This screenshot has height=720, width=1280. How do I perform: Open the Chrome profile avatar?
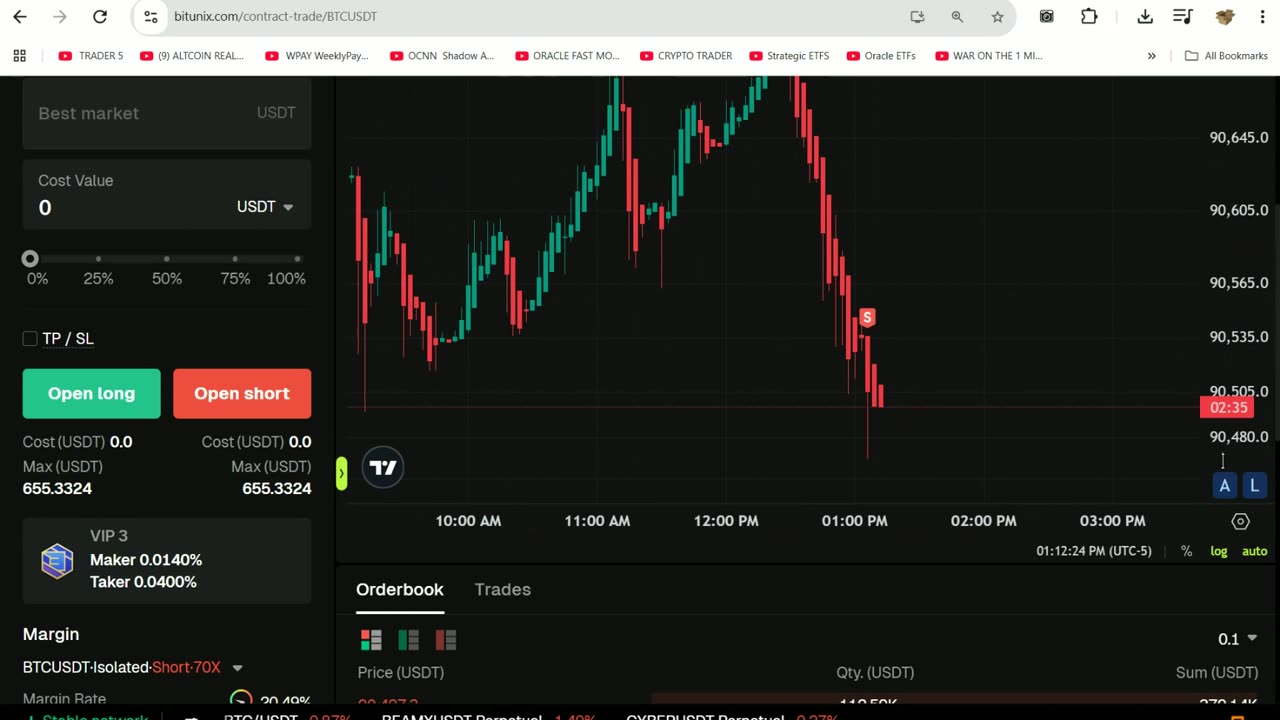[x=1224, y=16]
